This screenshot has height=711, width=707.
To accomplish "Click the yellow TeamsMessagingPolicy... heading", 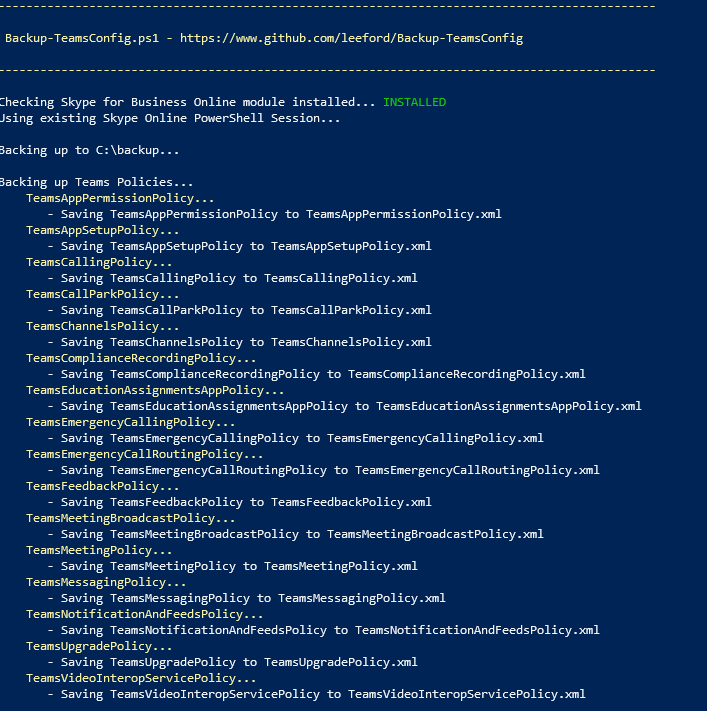I will tap(106, 582).
